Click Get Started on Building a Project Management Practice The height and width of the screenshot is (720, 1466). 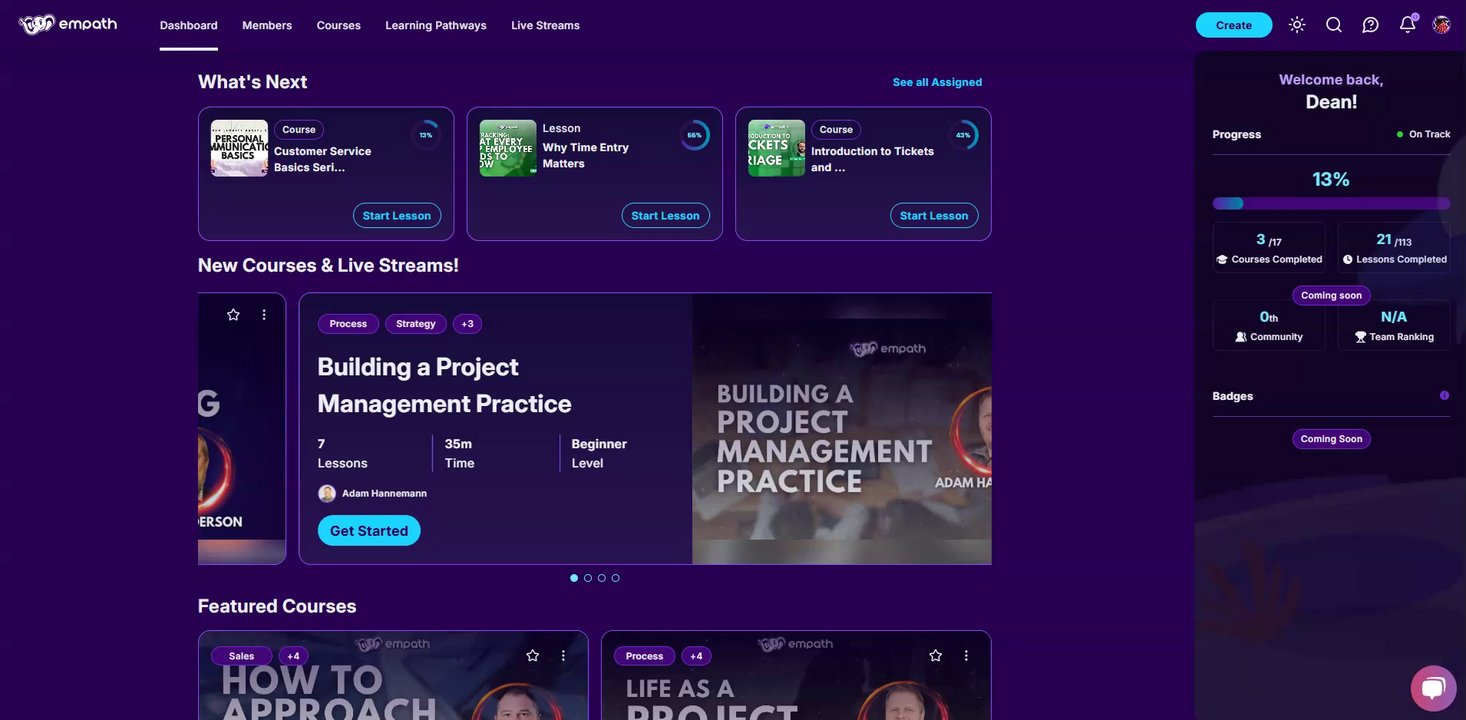[x=369, y=531]
